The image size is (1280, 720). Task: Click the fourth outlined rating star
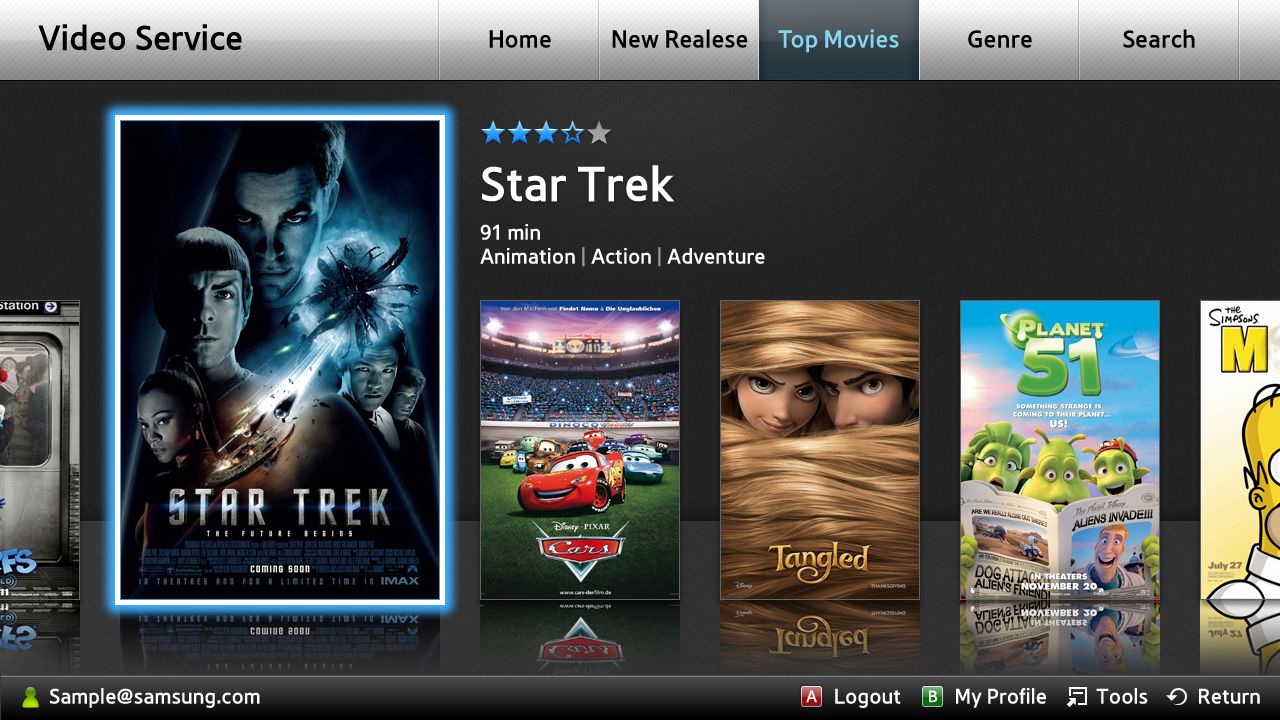pyautogui.click(x=572, y=133)
